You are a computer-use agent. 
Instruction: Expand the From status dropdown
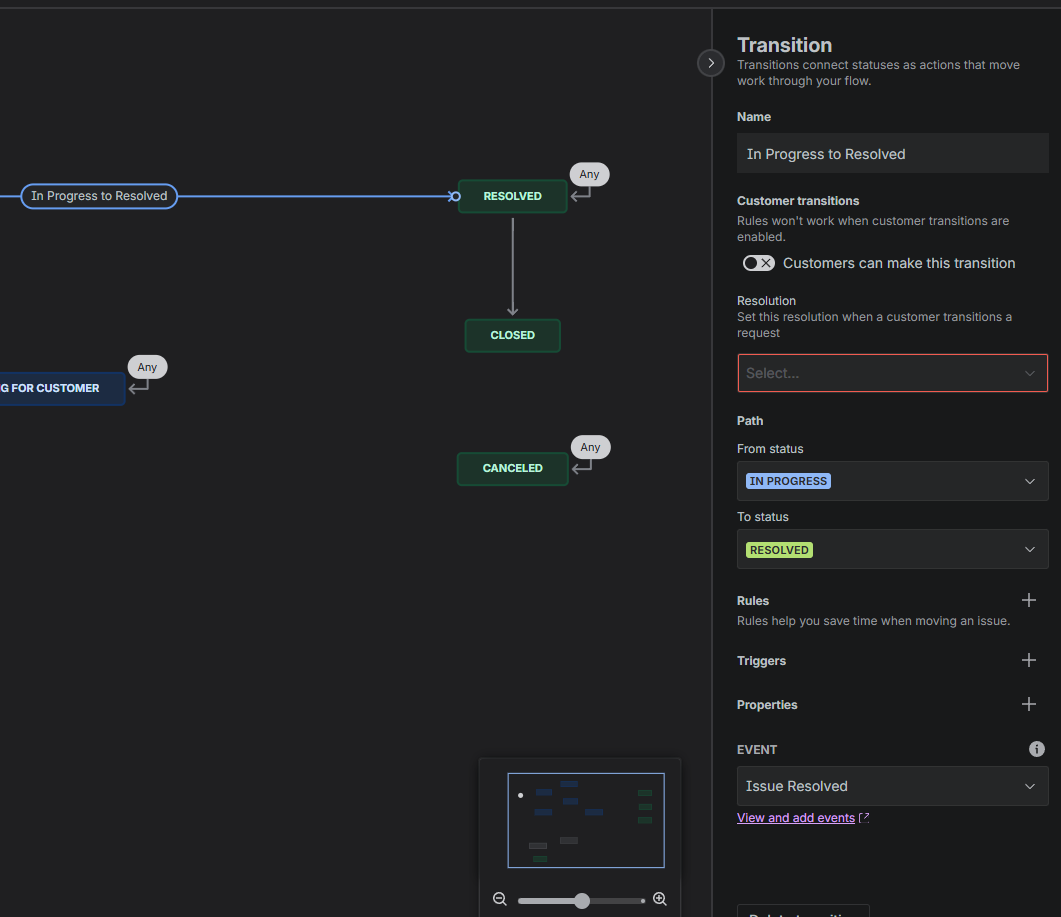point(893,481)
